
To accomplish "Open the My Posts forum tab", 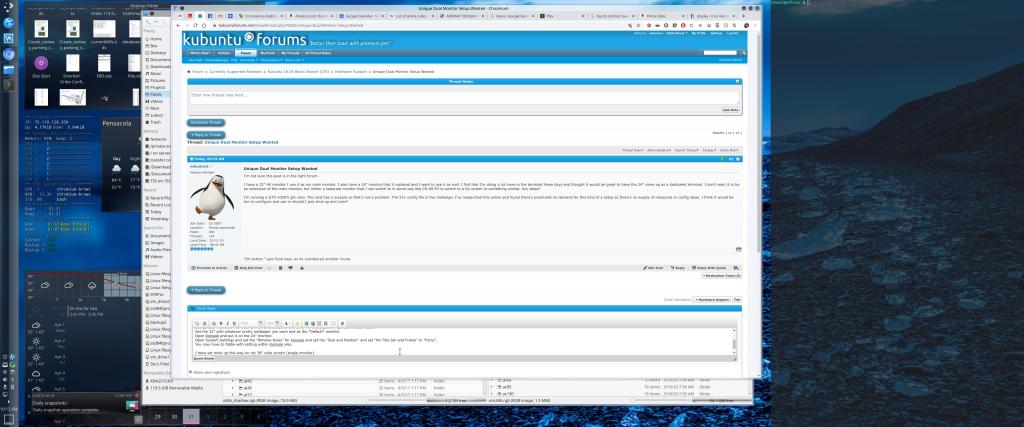I will coord(268,53).
